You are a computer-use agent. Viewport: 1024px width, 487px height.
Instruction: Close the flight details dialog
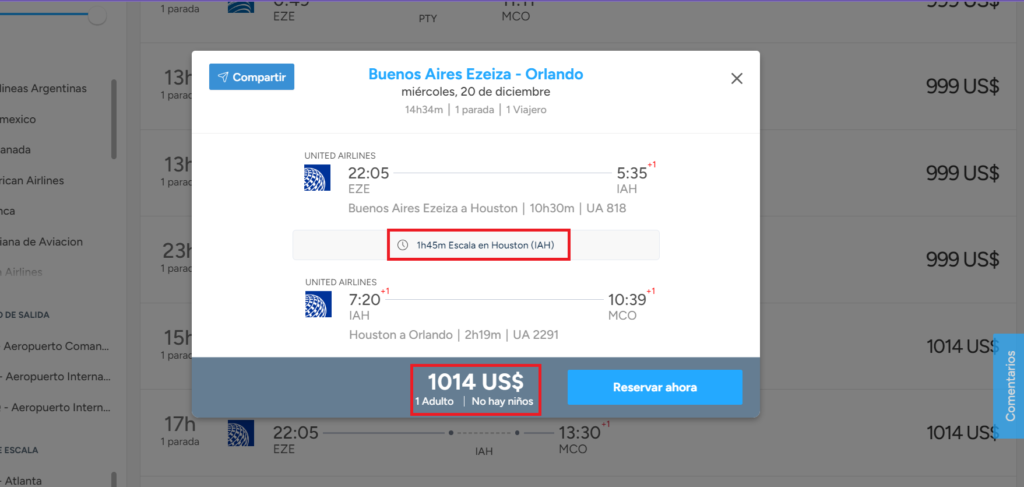(x=737, y=79)
